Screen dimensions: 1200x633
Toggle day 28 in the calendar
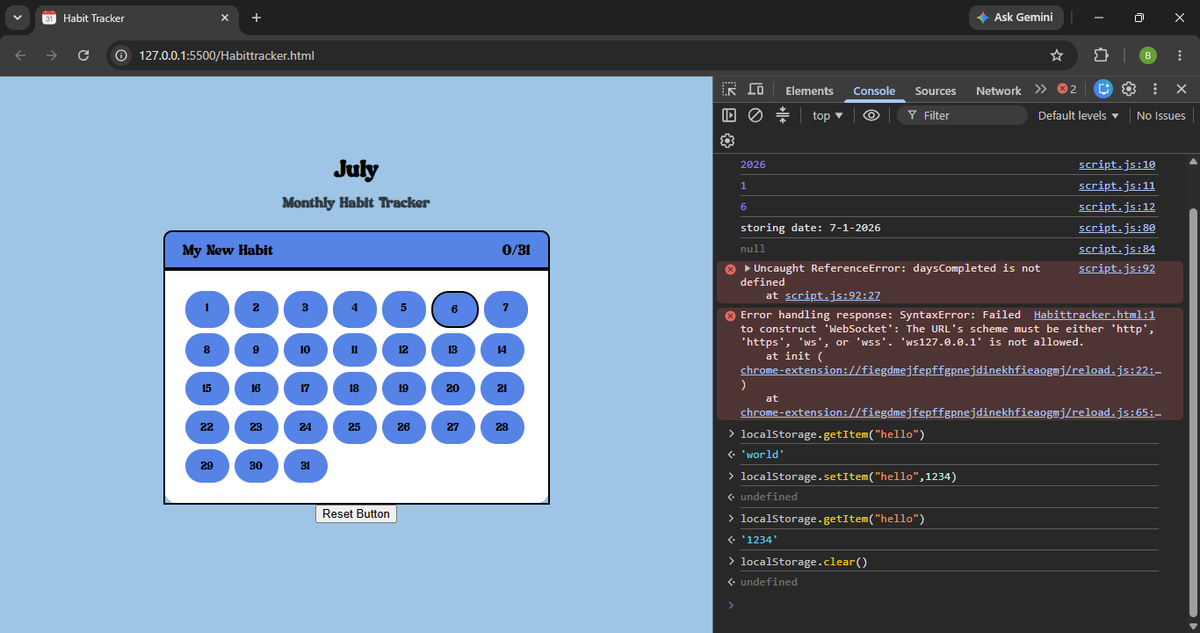(x=503, y=426)
